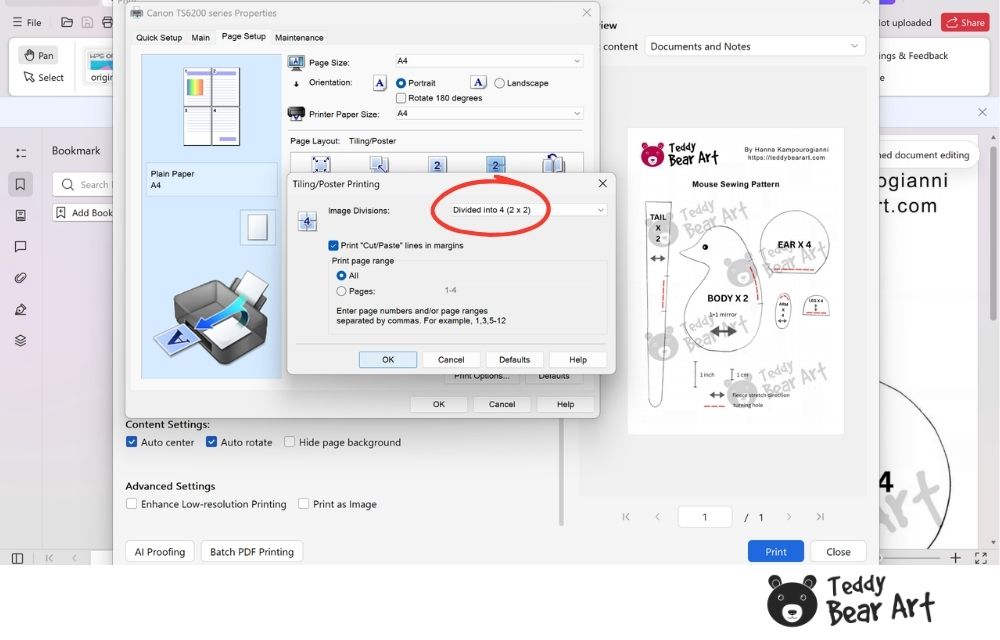Select the Select arrow tool

coord(43,77)
